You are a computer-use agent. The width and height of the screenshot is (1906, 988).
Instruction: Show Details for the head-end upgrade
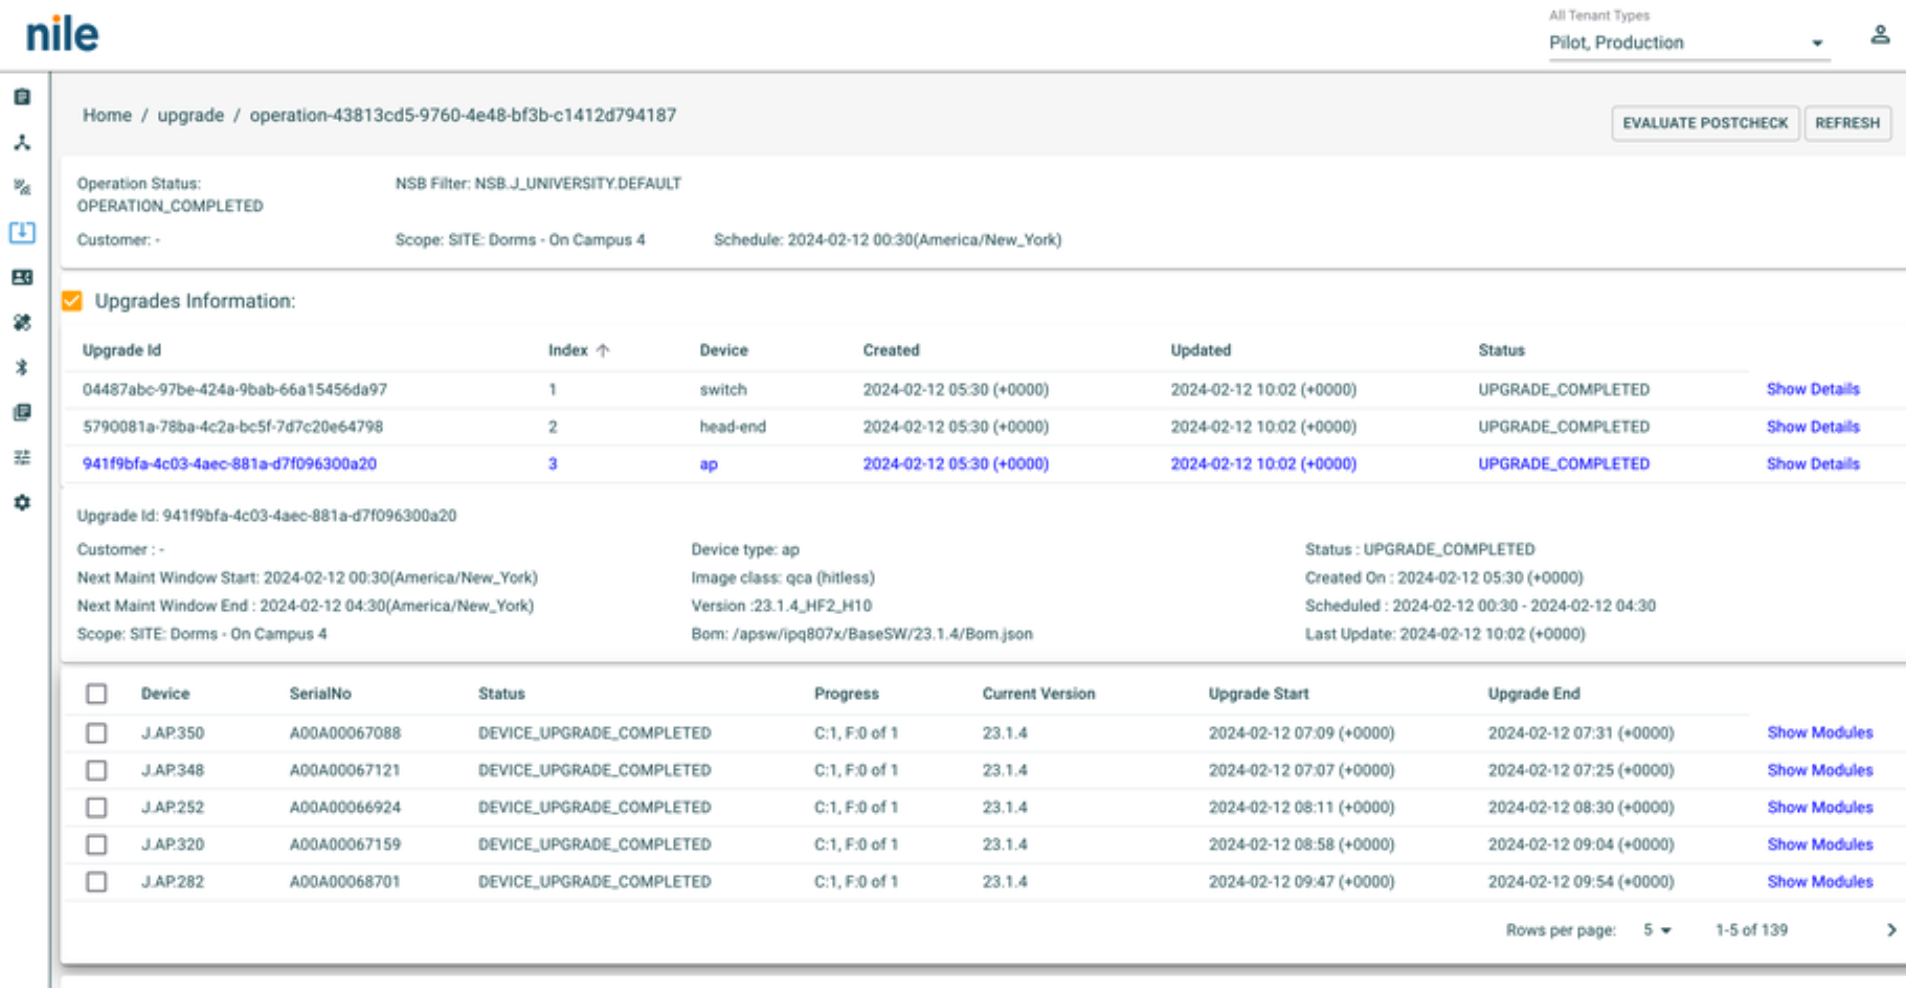coord(1813,427)
